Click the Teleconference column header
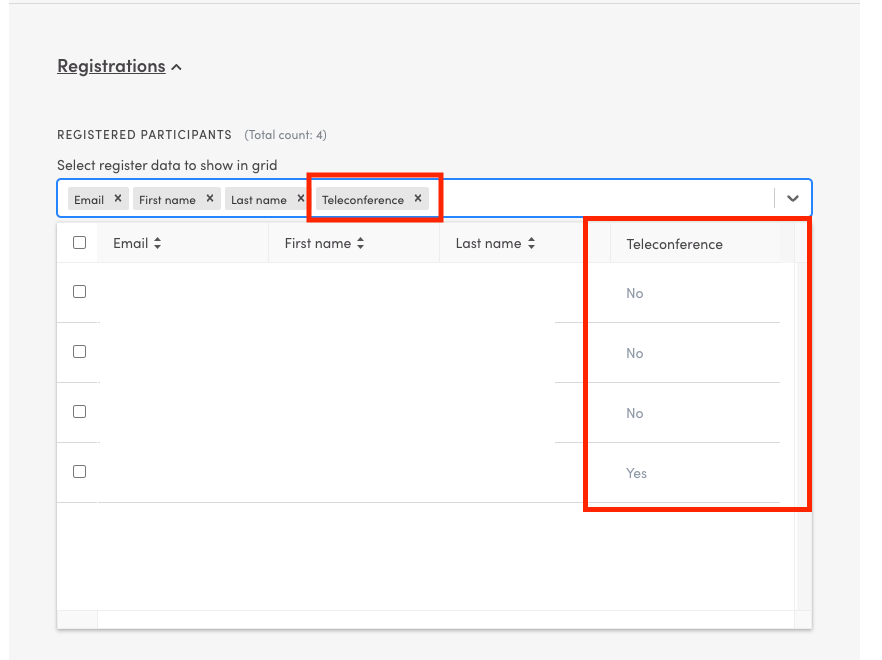The height and width of the screenshot is (660, 882). pos(674,244)
